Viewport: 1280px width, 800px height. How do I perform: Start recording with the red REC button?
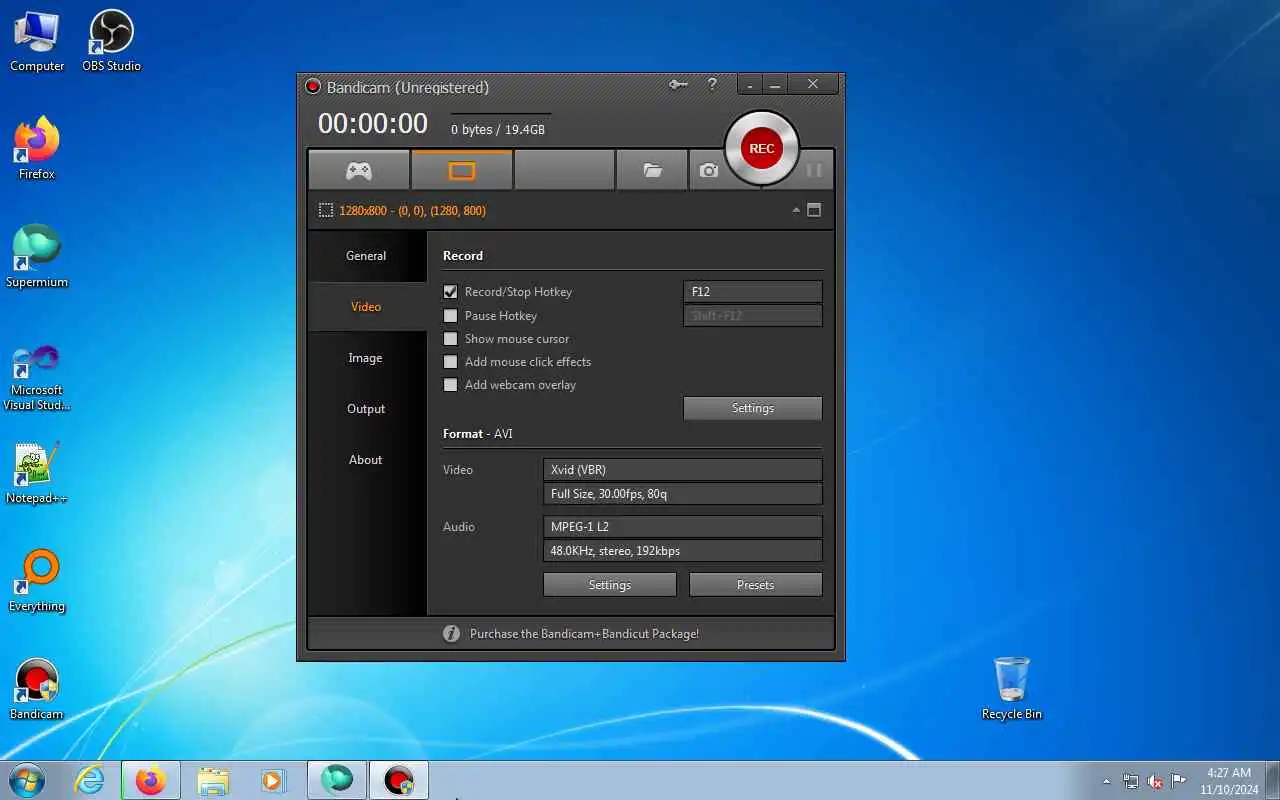pyautogui.click(x=761, y=148)
